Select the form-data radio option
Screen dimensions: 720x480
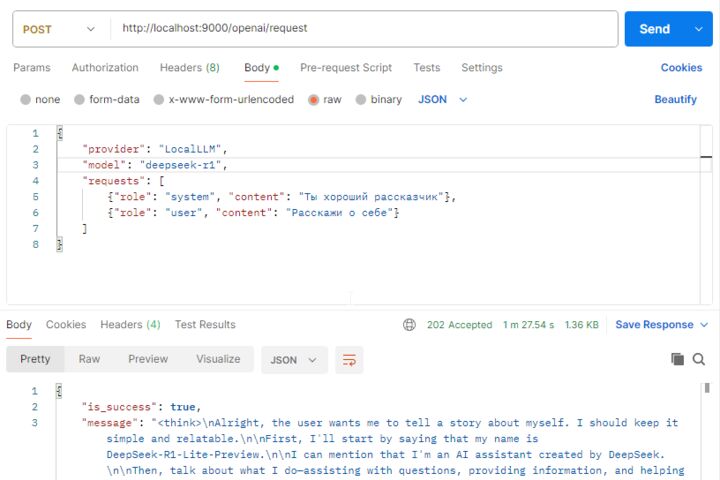[x=79, y=100]
